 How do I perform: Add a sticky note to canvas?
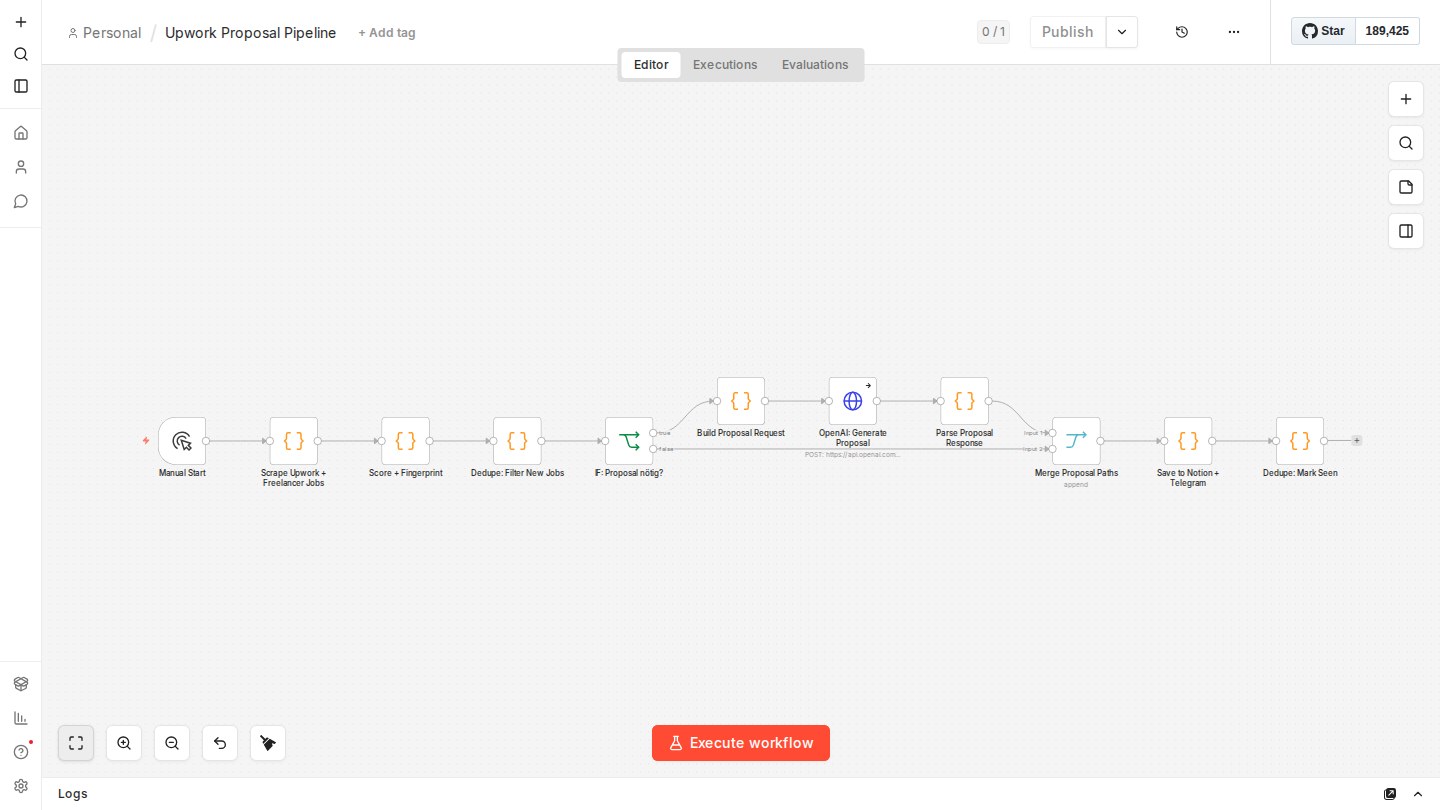(x=1406, y=187)
